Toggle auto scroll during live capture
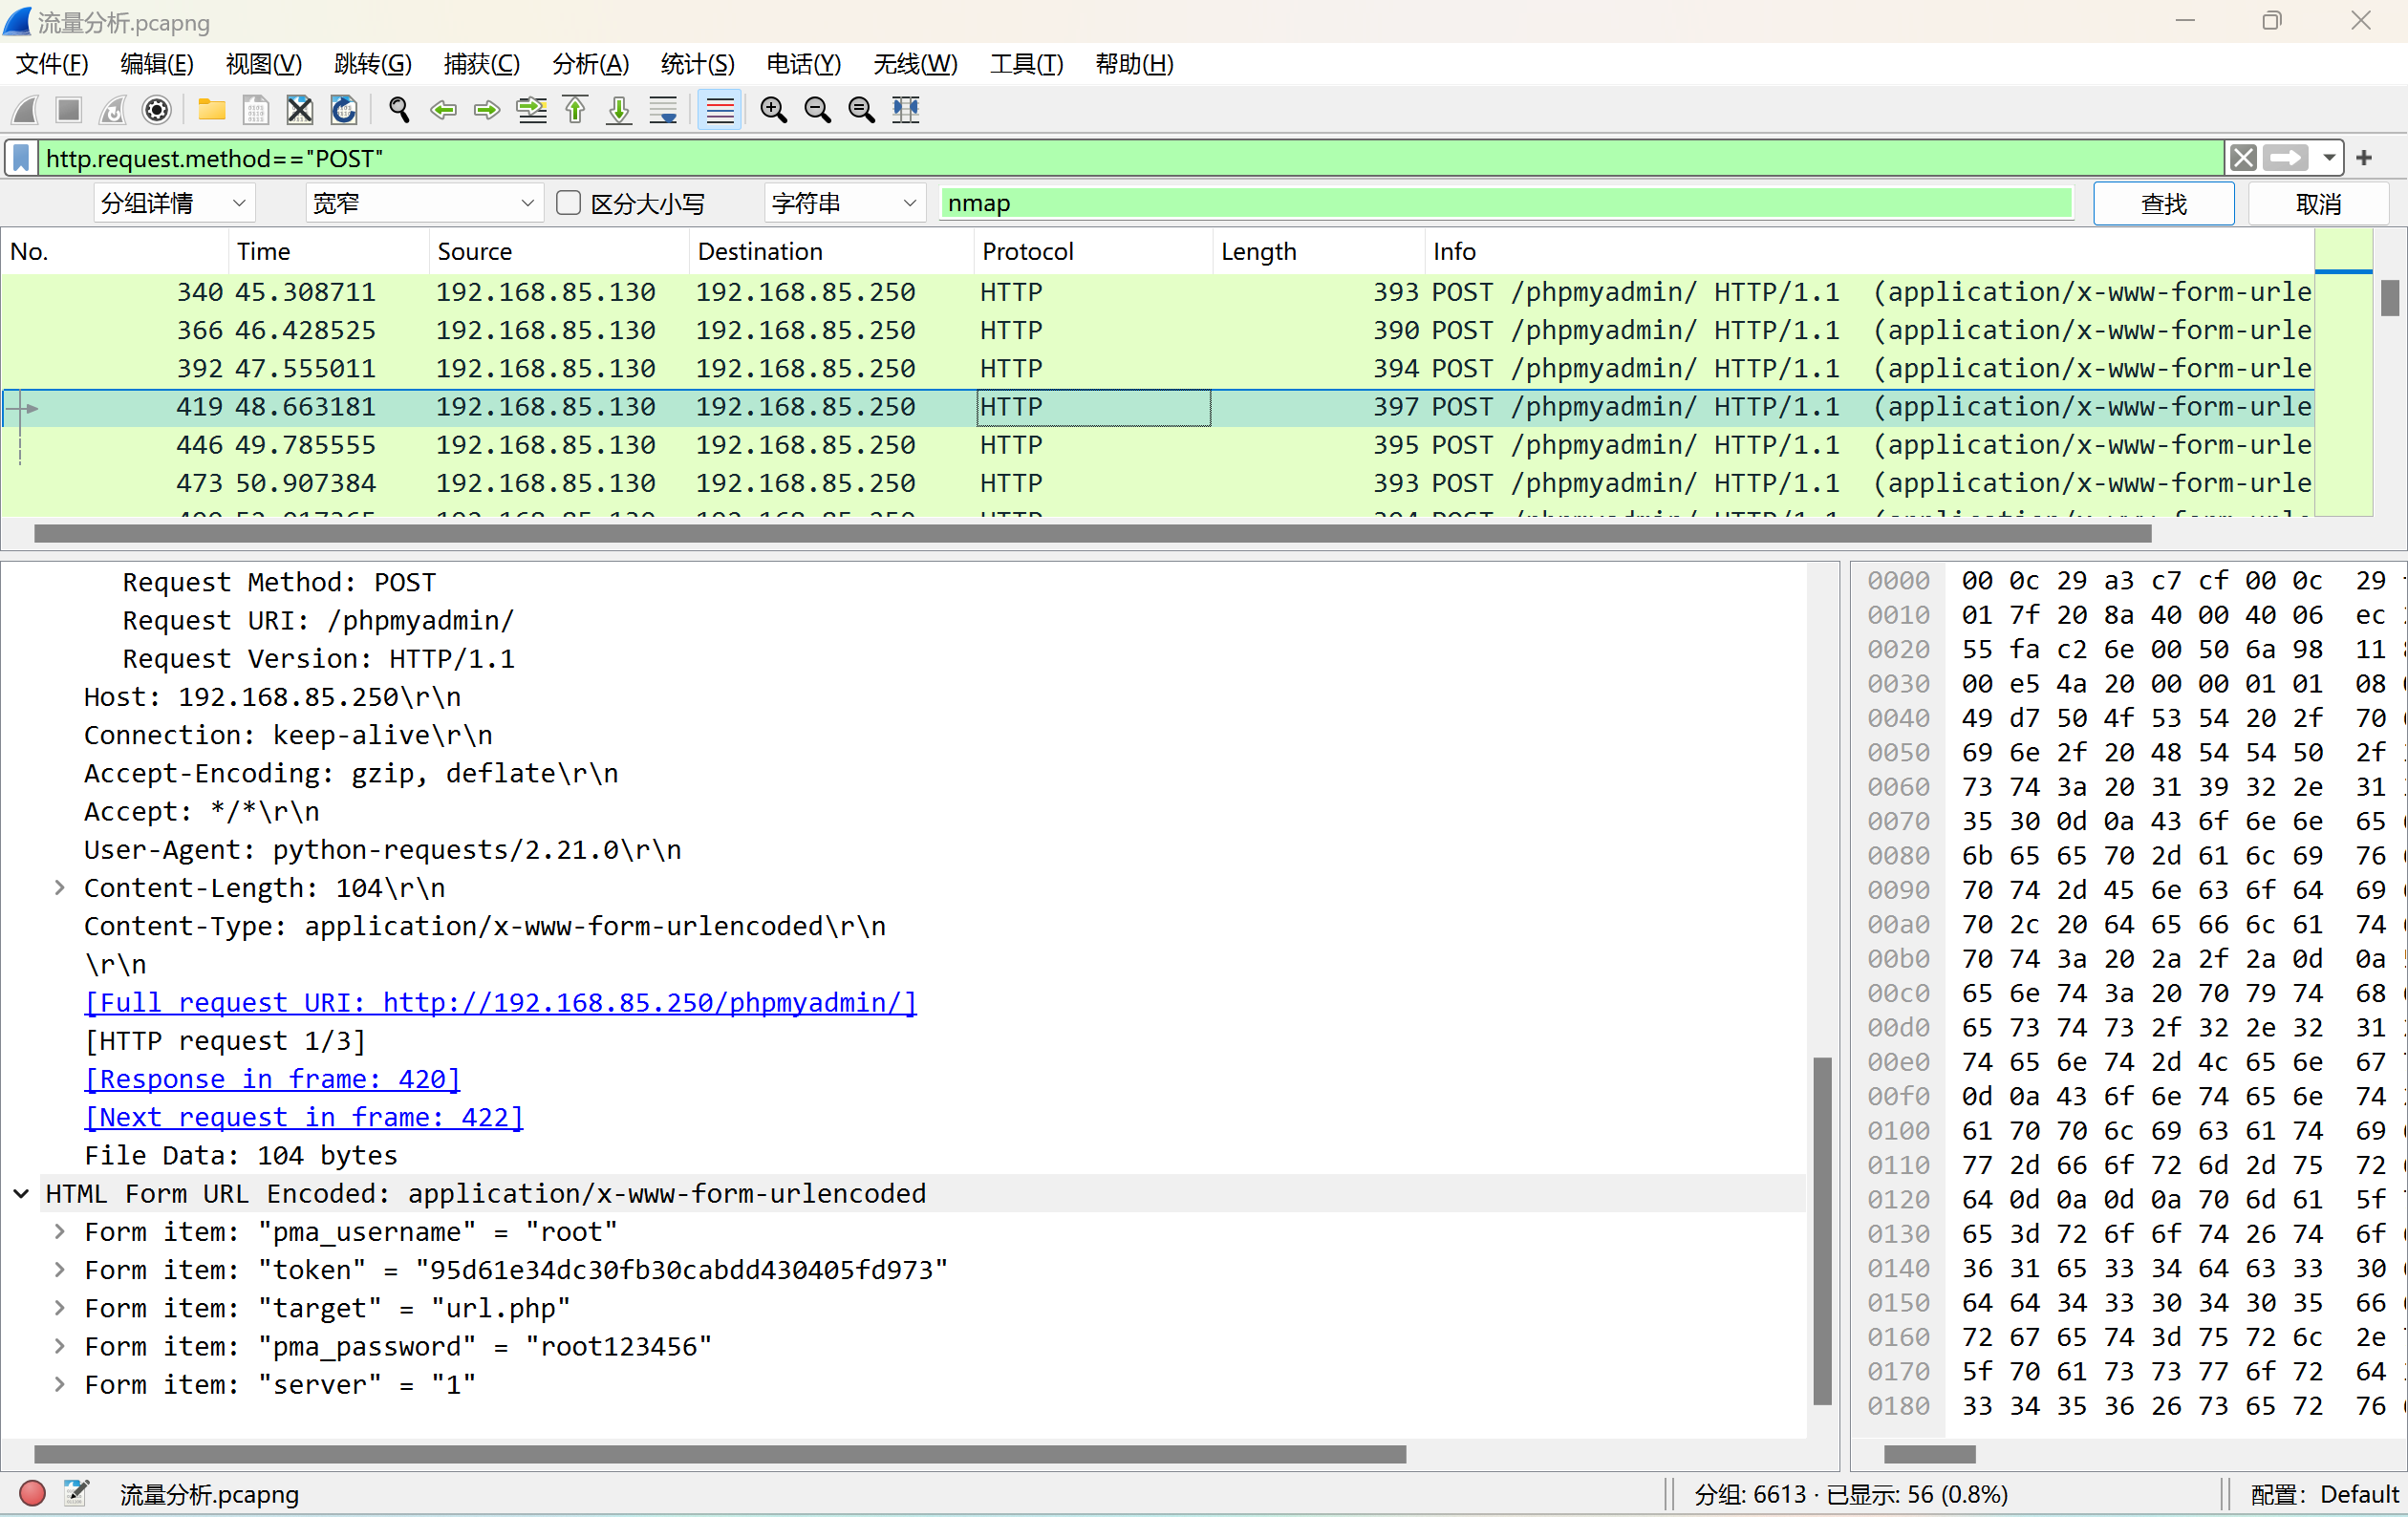This screenshot has height=1517, width=2408. click(663, 110)
